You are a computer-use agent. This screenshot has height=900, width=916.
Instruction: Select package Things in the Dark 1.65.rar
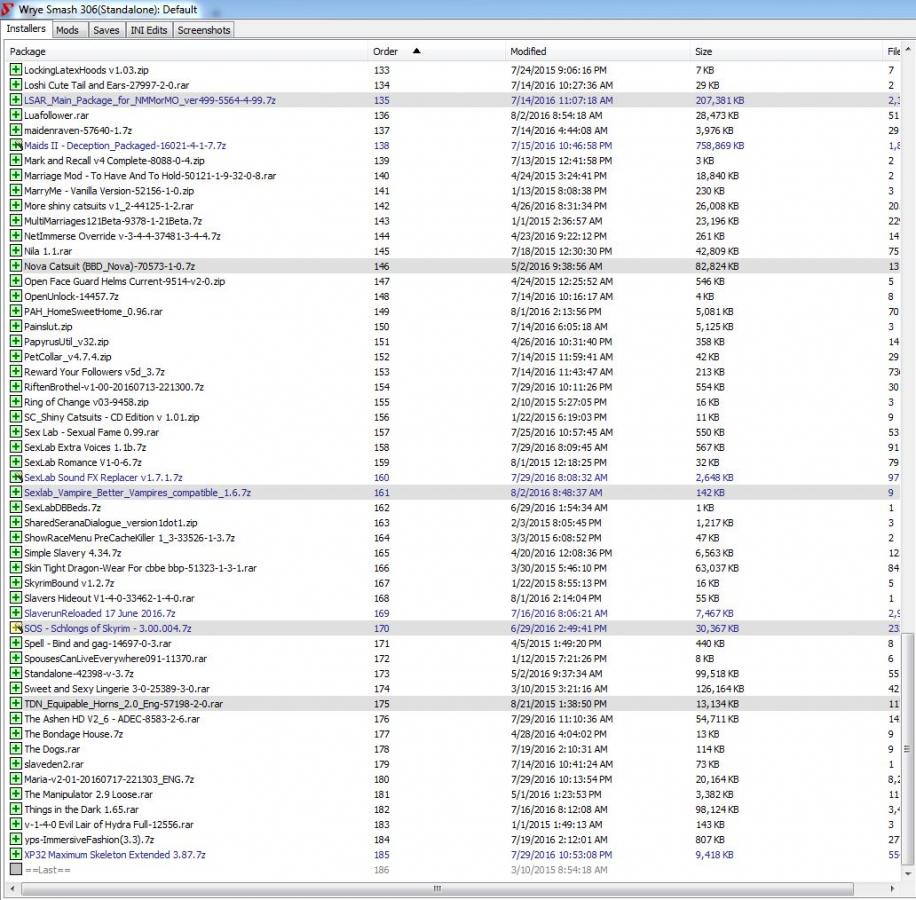click(x=82, y=809)
